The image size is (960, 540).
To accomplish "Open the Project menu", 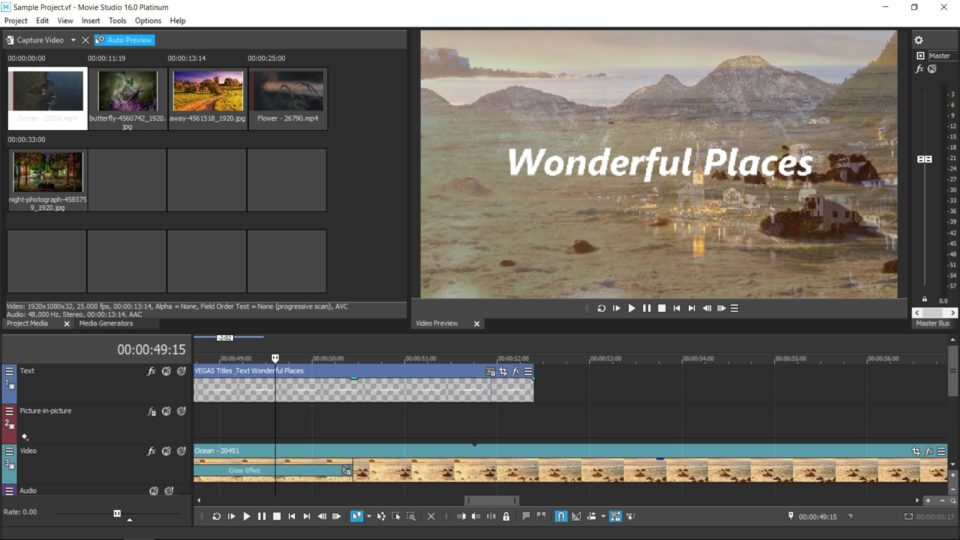I will 16,21.
